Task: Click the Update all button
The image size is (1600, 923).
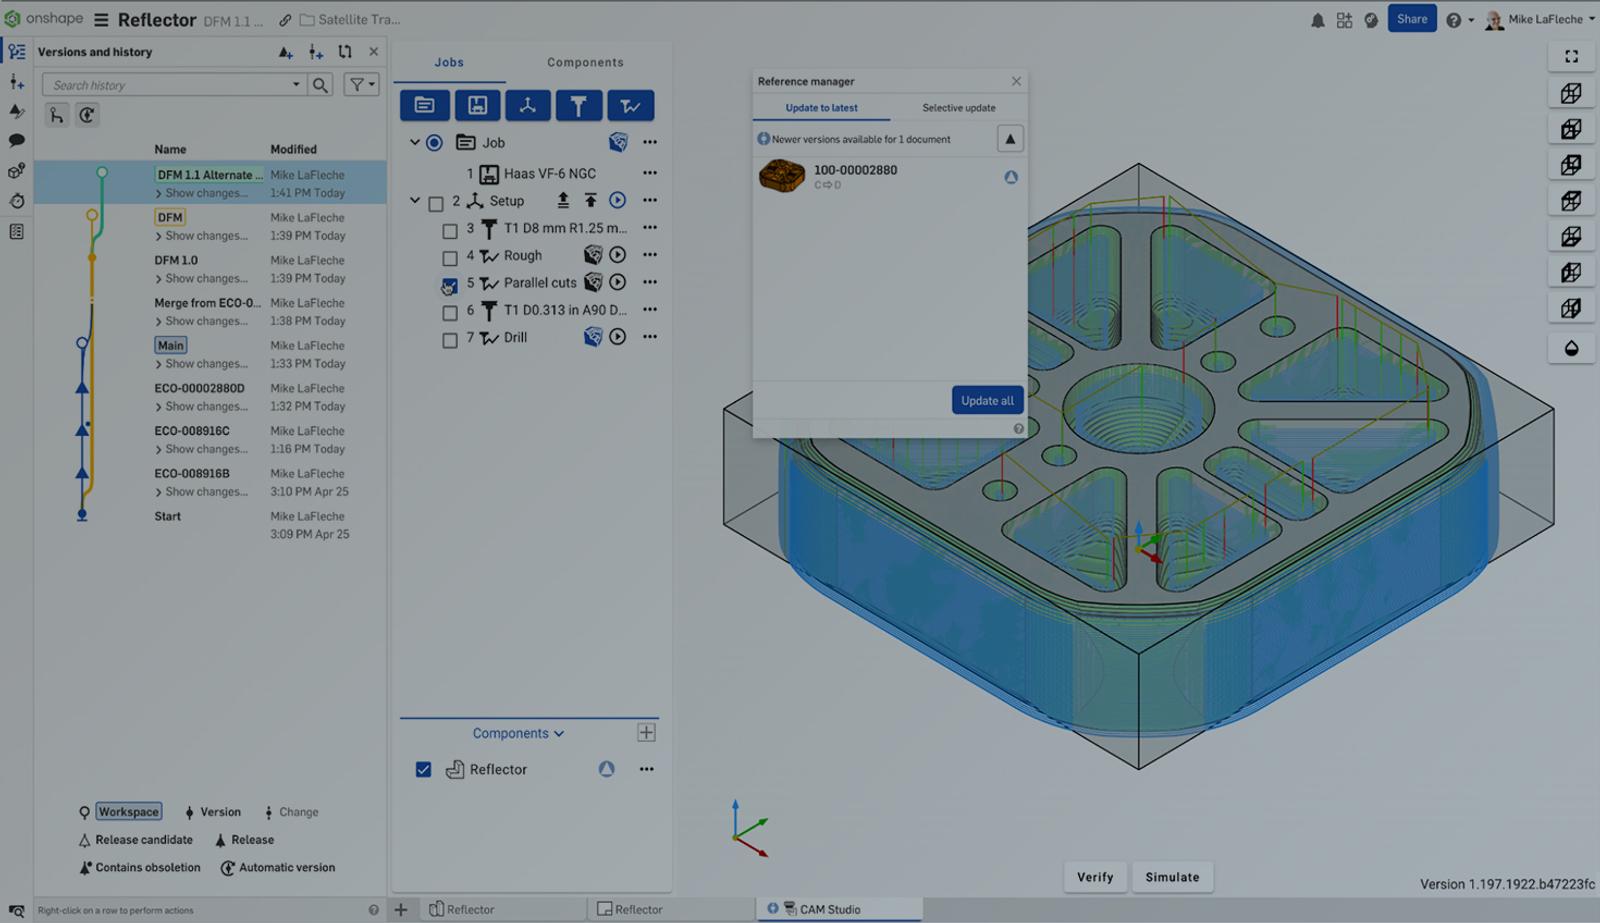Action: pyautogui.click(x=987, y=400)
